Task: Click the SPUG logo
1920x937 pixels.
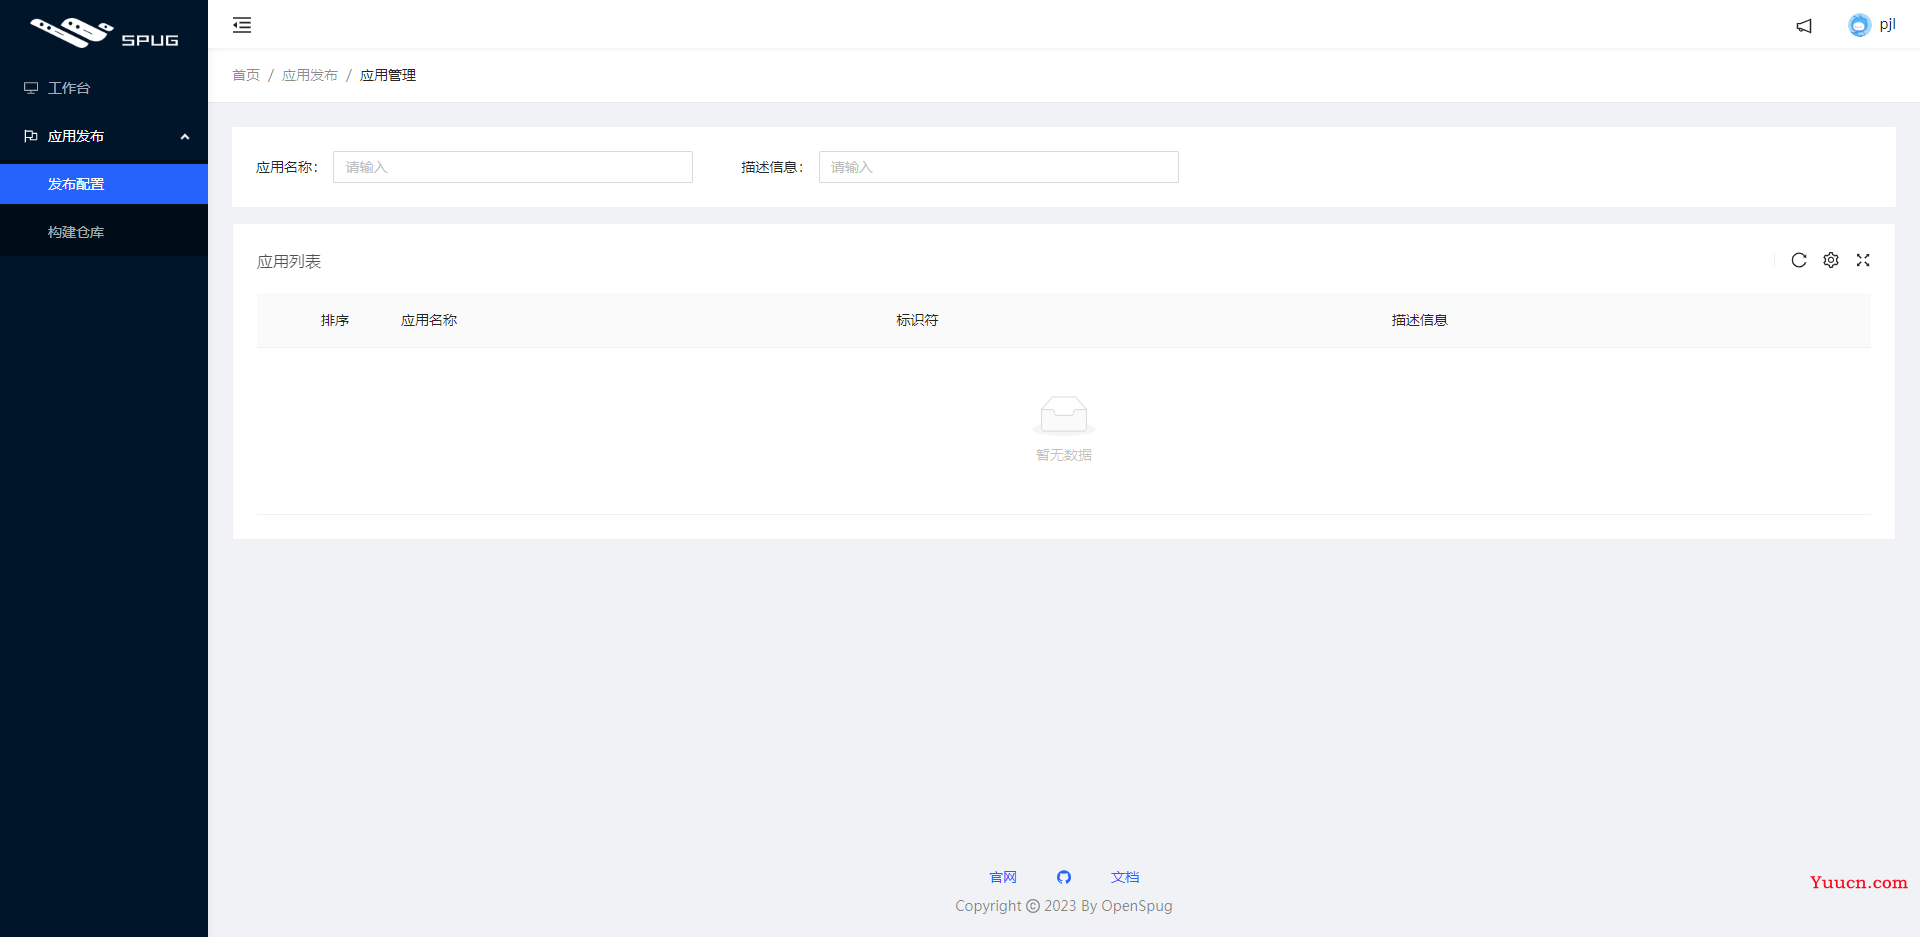Action: (x=104, y=32)
